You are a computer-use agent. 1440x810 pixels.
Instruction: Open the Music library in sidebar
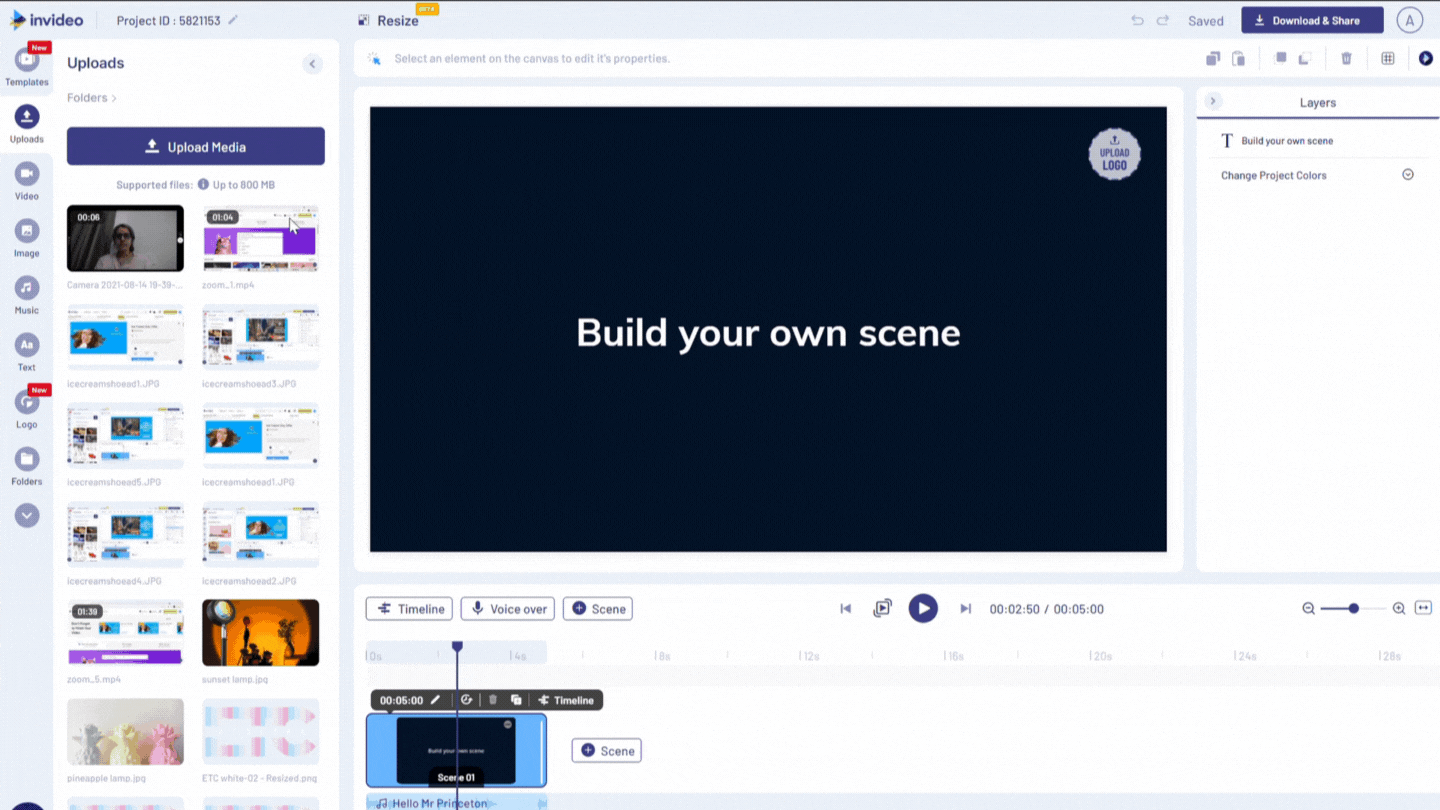tap(27, 294)
